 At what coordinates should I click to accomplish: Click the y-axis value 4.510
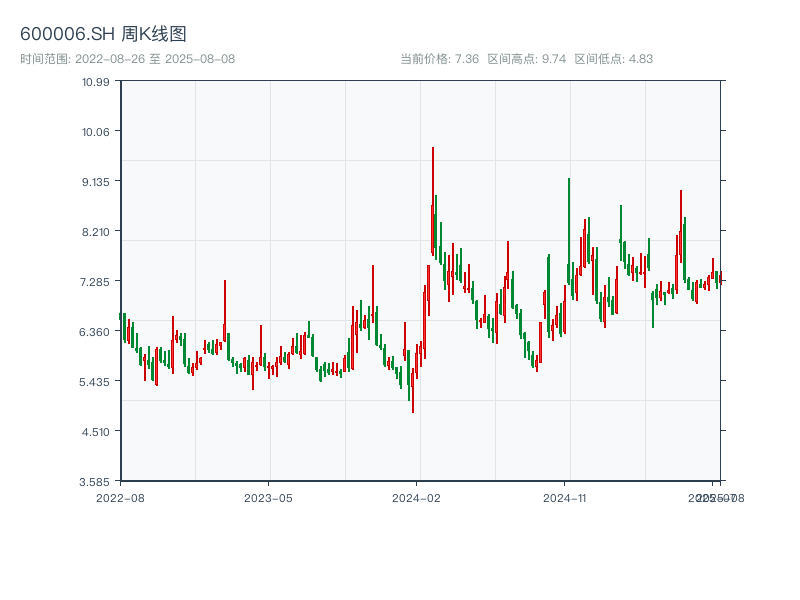[95, 432]
